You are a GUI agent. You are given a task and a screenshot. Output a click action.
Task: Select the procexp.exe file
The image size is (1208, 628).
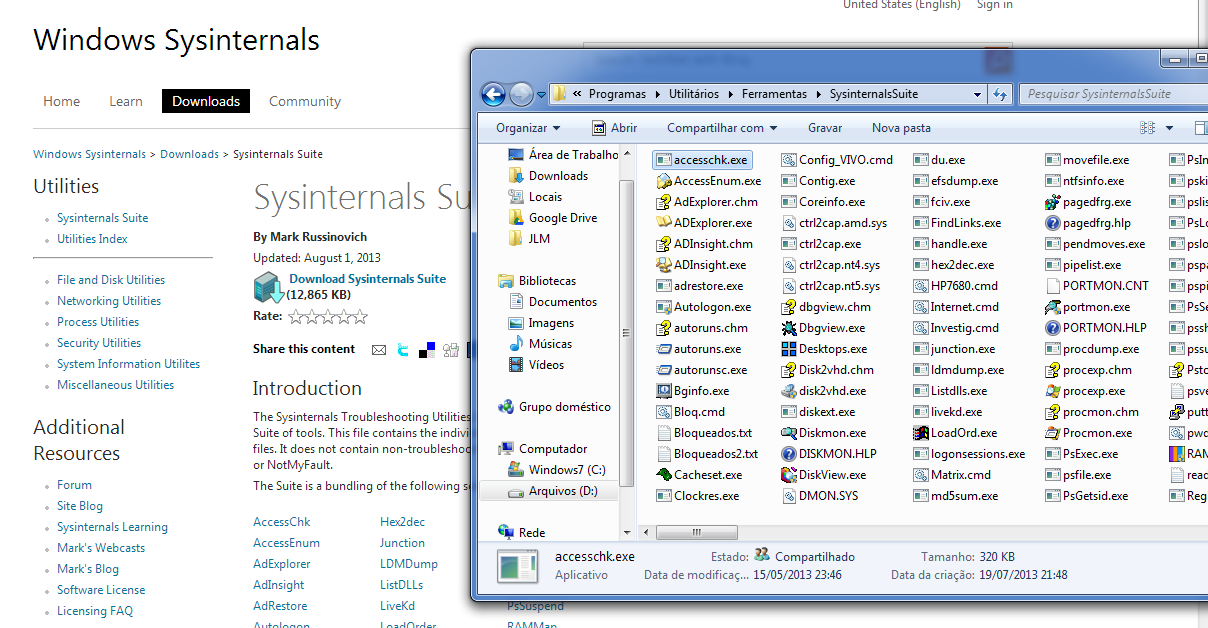[1085, 391]
